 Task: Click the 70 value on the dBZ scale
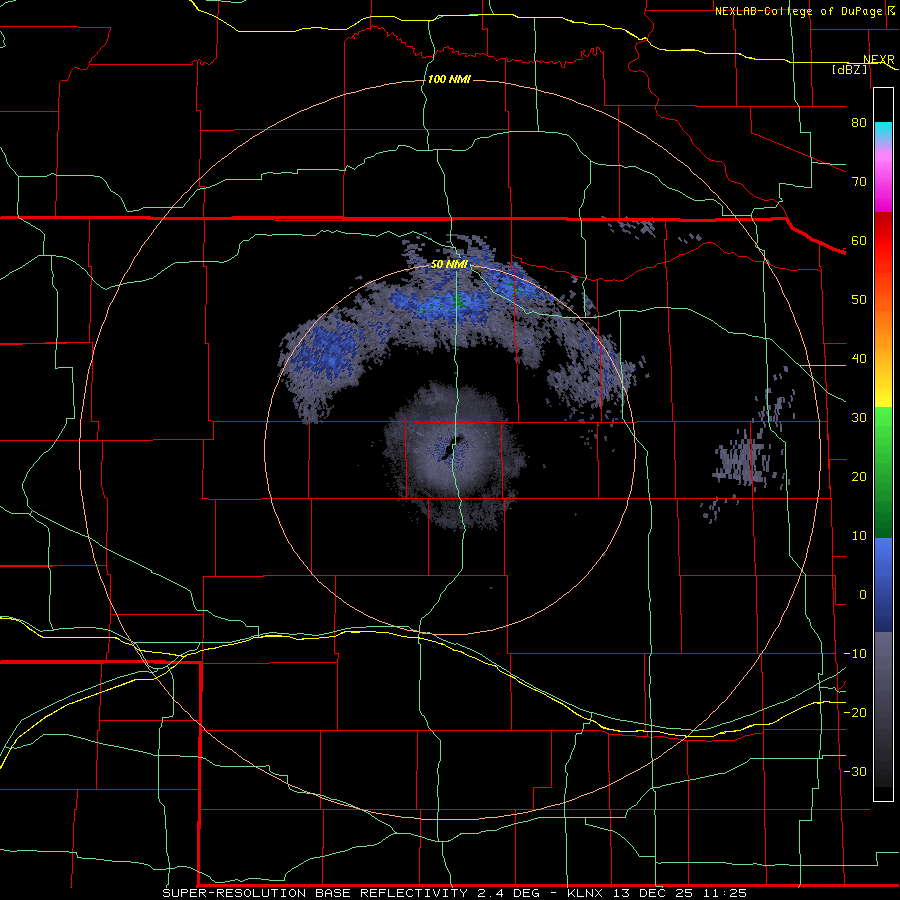pyautogui.click(x=859, y=182)
